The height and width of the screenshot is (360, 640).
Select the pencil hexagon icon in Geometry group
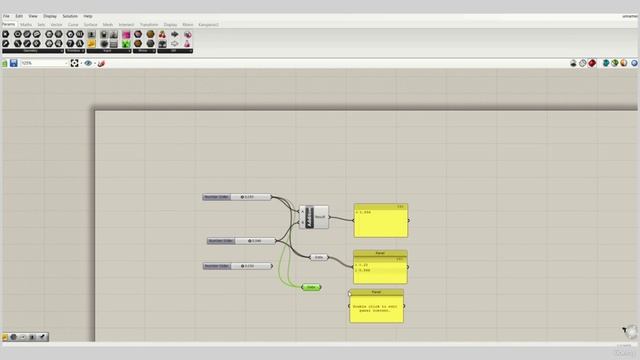[6, 44]
